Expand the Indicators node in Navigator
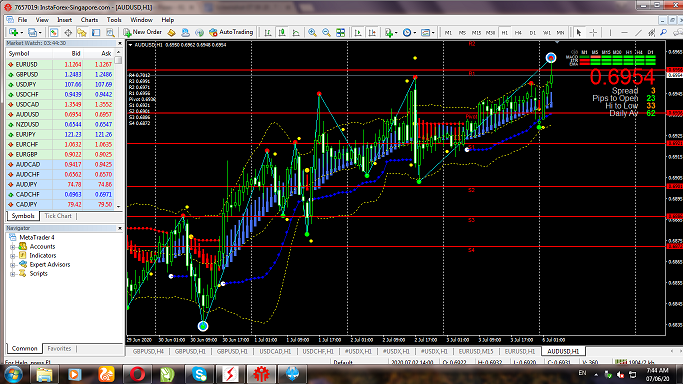Screen dimensions: 683x384 tap(13, 256)
